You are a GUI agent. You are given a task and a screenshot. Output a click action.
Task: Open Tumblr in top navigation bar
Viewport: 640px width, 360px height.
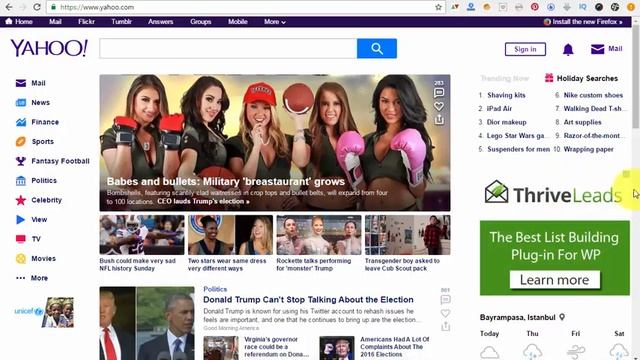point(122,22)
